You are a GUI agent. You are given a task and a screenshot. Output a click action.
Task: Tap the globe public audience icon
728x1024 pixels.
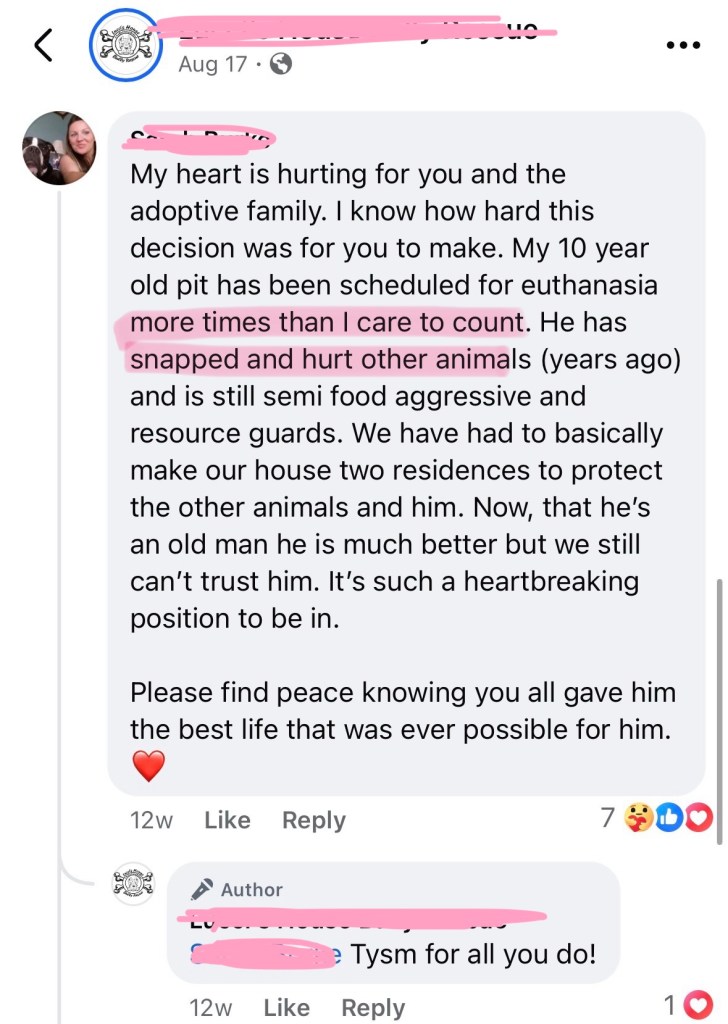pos(282,65)
